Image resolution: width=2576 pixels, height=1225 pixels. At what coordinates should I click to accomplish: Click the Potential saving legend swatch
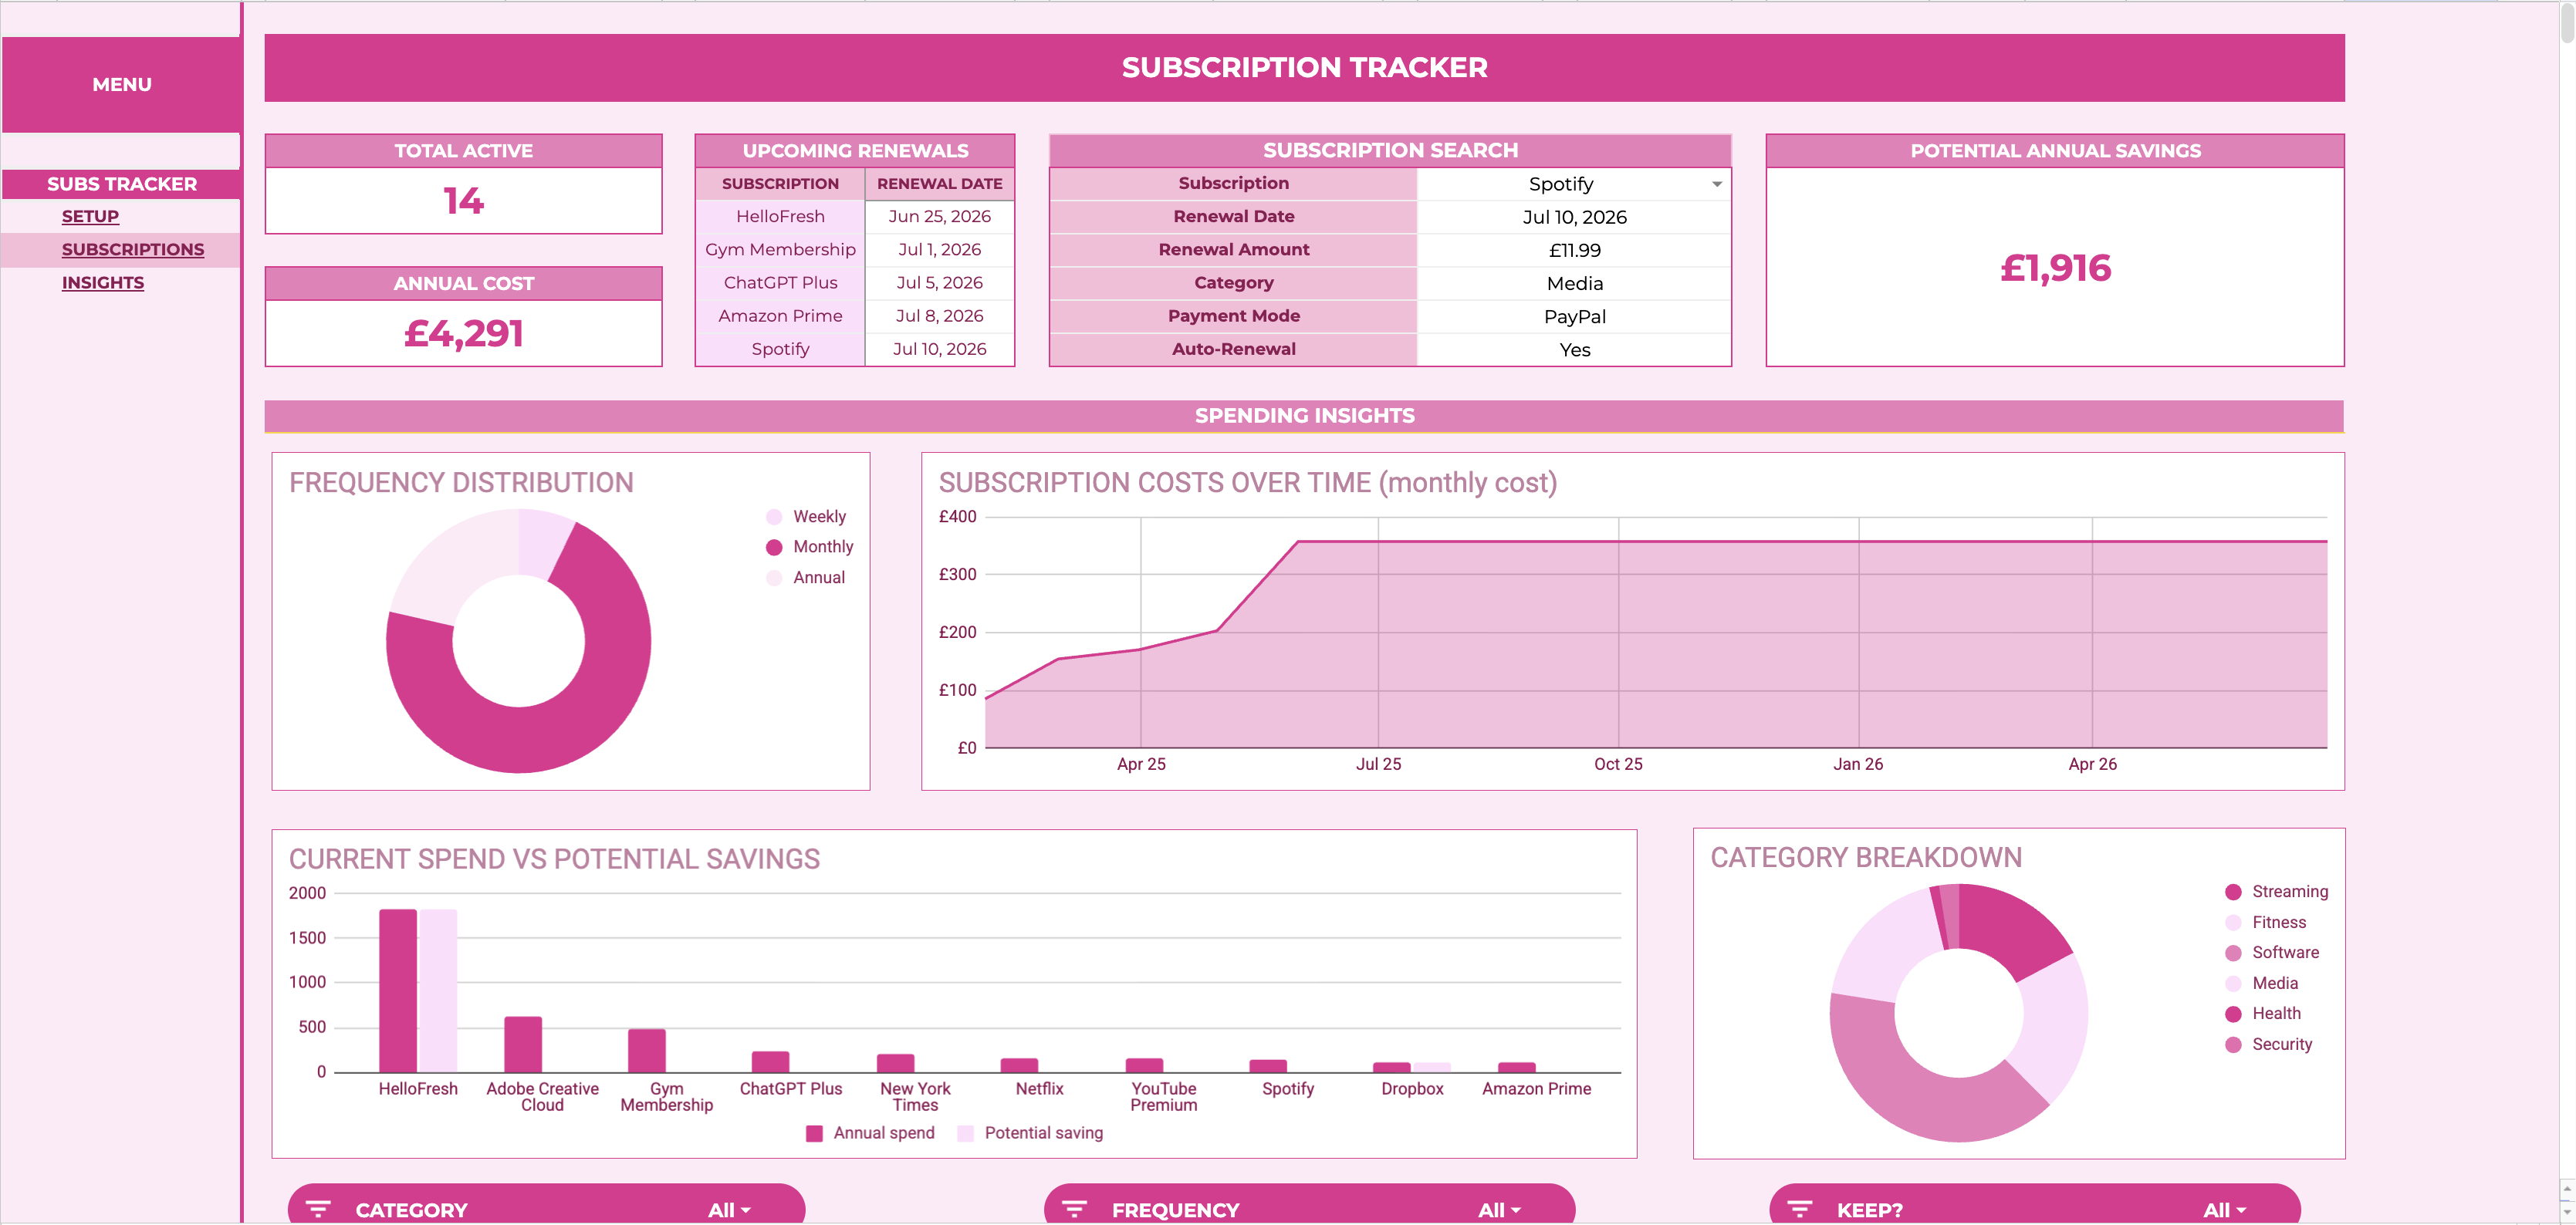coord(966,1133)
